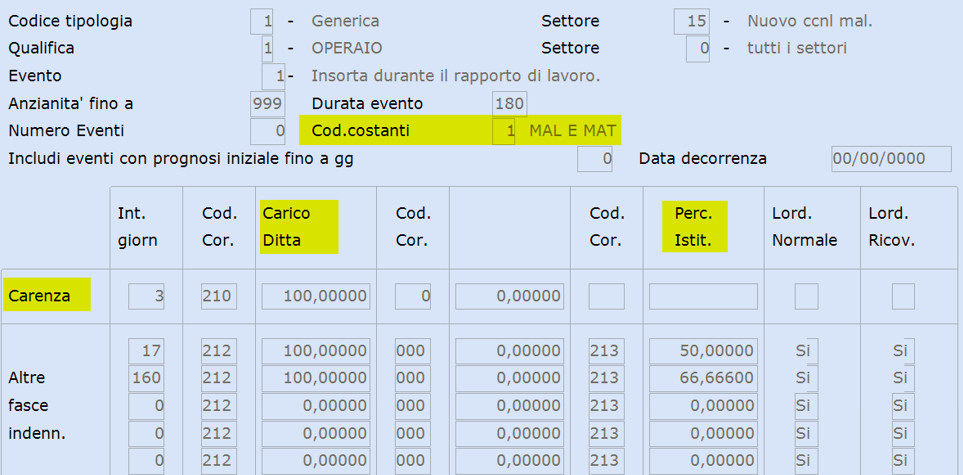Toggle Lord. Normale Si in the 17-day row
This screenshot has height=475, width=963.
[x=806, y=351]
